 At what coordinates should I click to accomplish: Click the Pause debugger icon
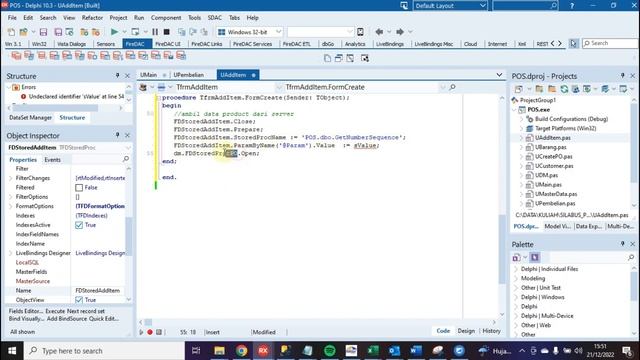(x=155, y=32)
